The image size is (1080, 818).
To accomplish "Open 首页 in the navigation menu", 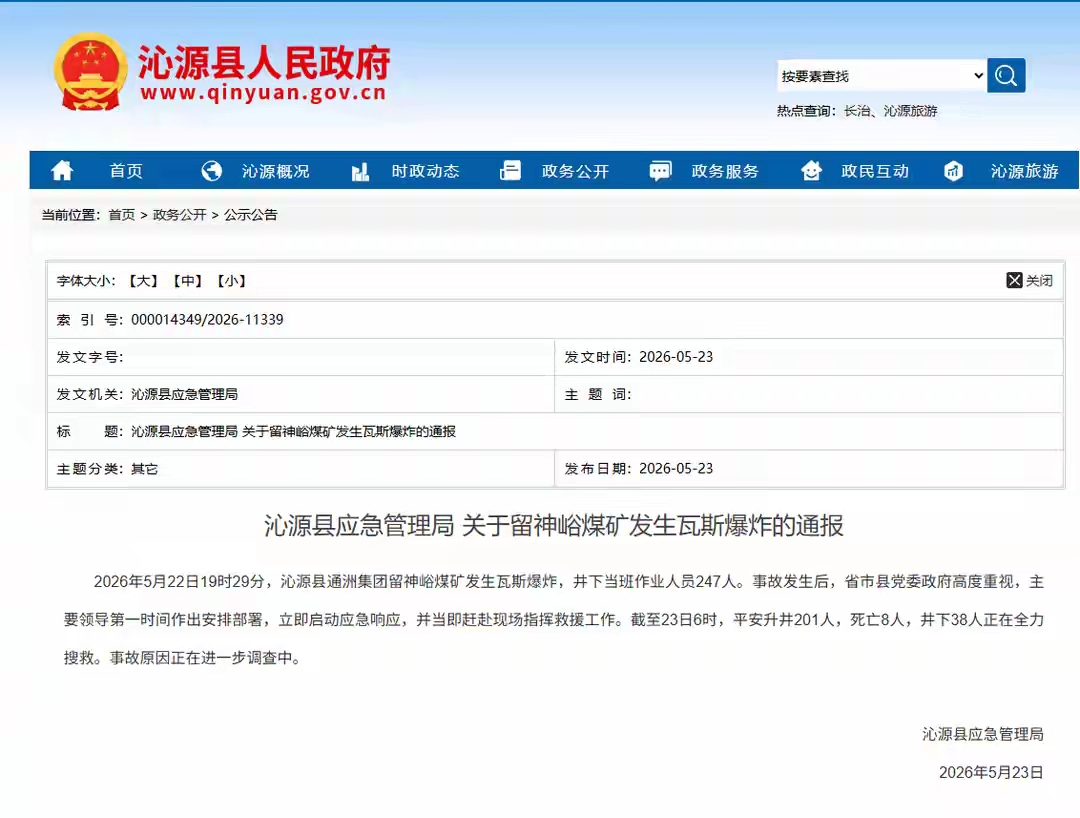I will (x=126, y=171).
